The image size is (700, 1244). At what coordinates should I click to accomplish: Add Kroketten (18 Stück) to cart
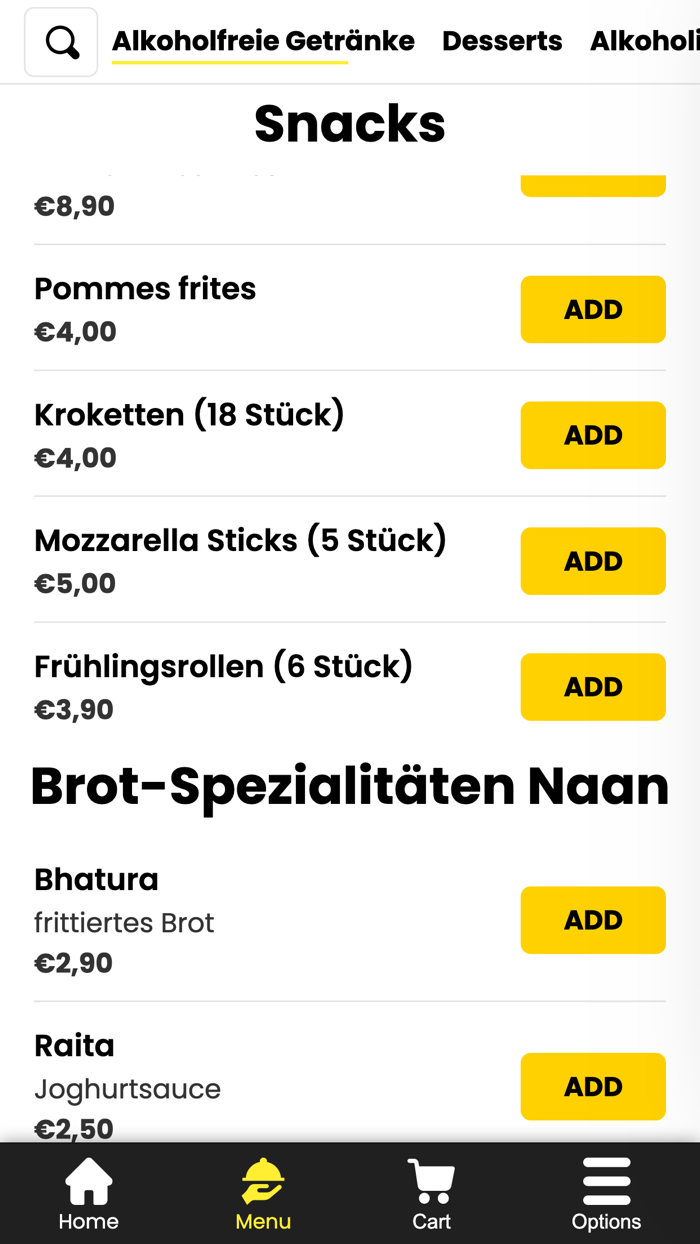pos(593,435)
